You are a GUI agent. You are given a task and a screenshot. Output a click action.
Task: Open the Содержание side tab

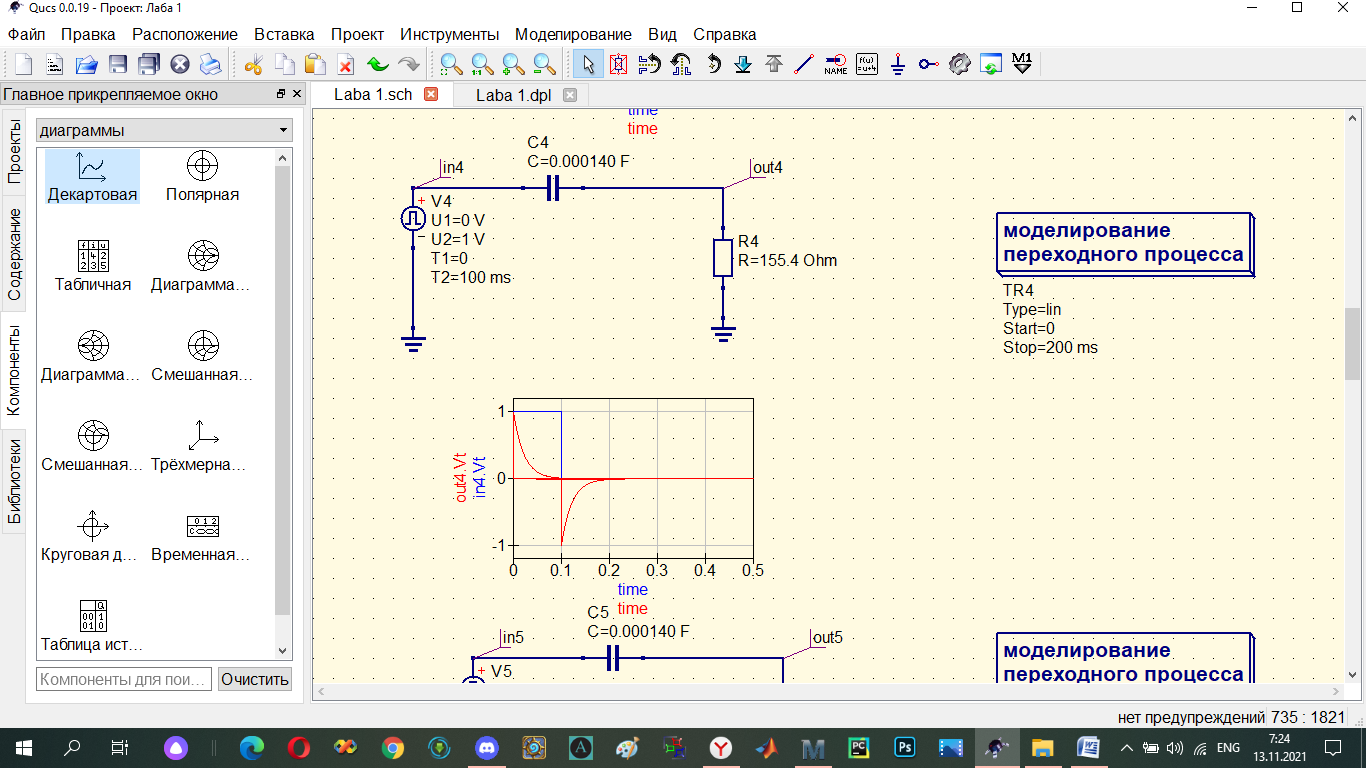[14, 254]
